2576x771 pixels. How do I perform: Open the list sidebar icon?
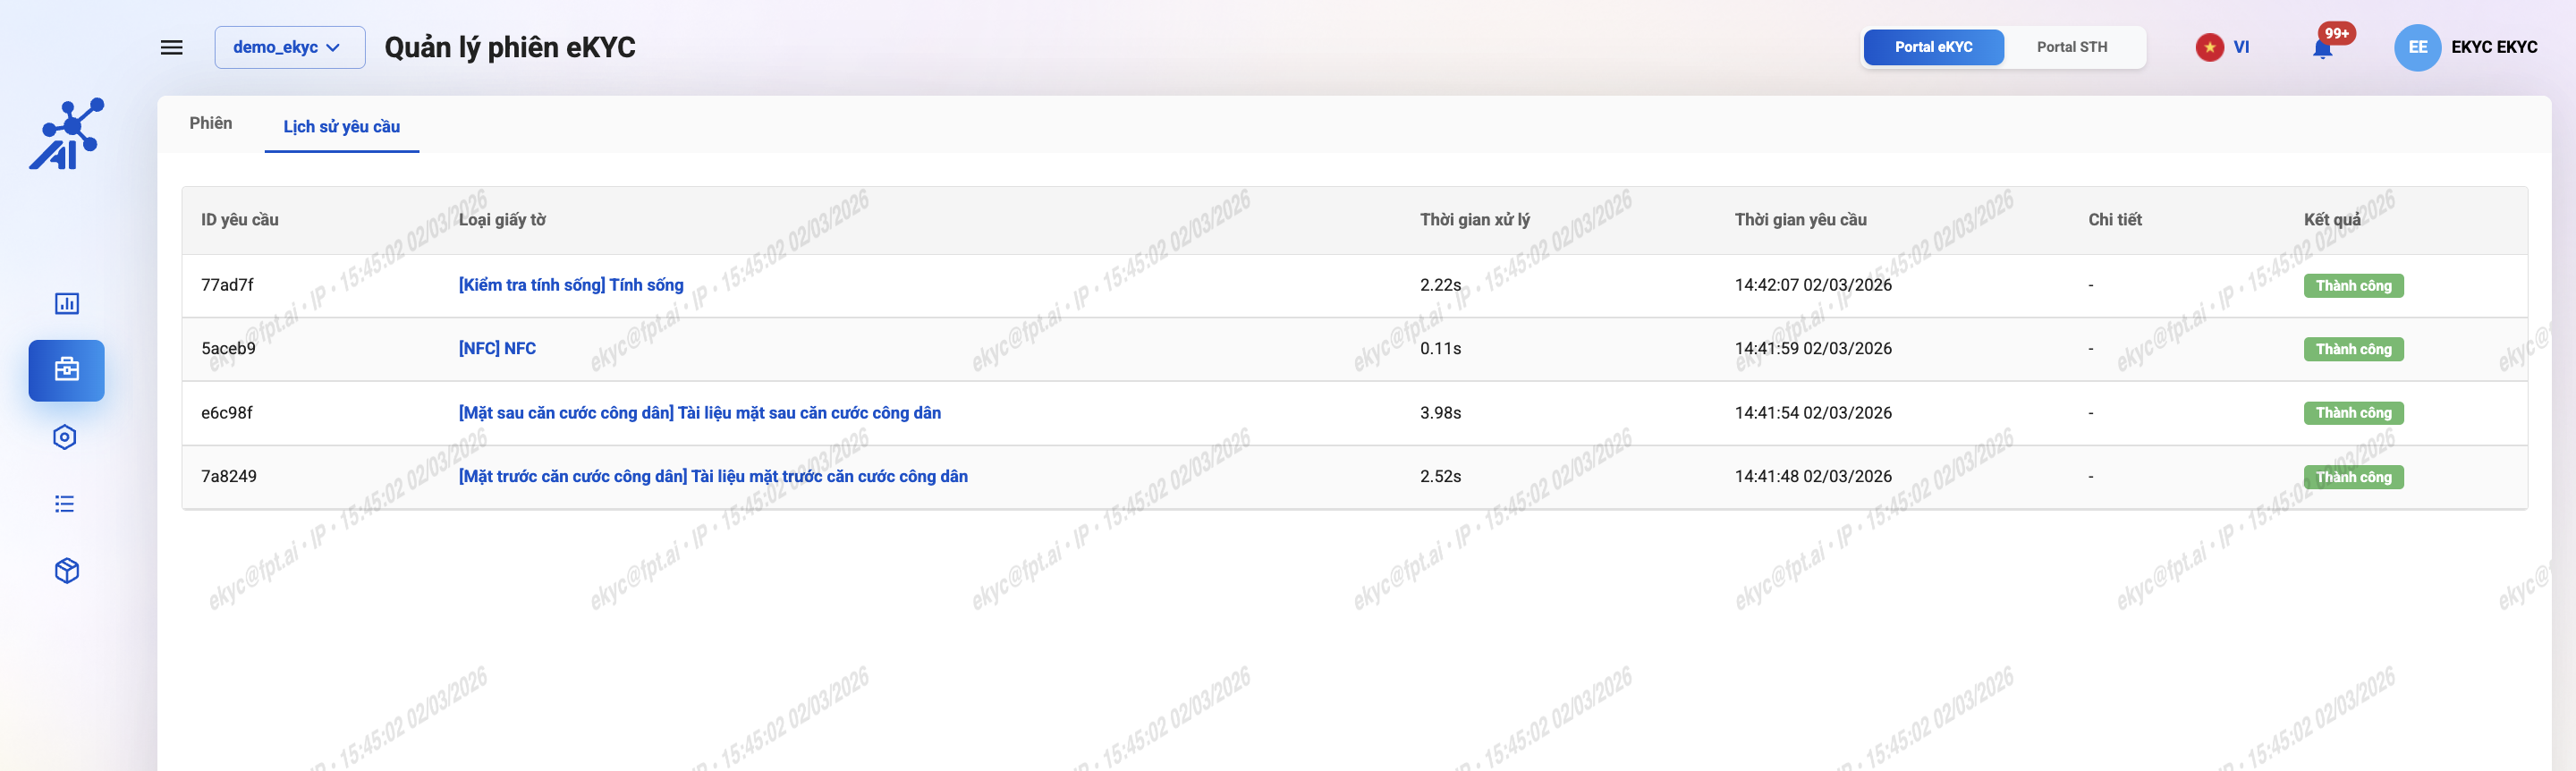(65, 504)
